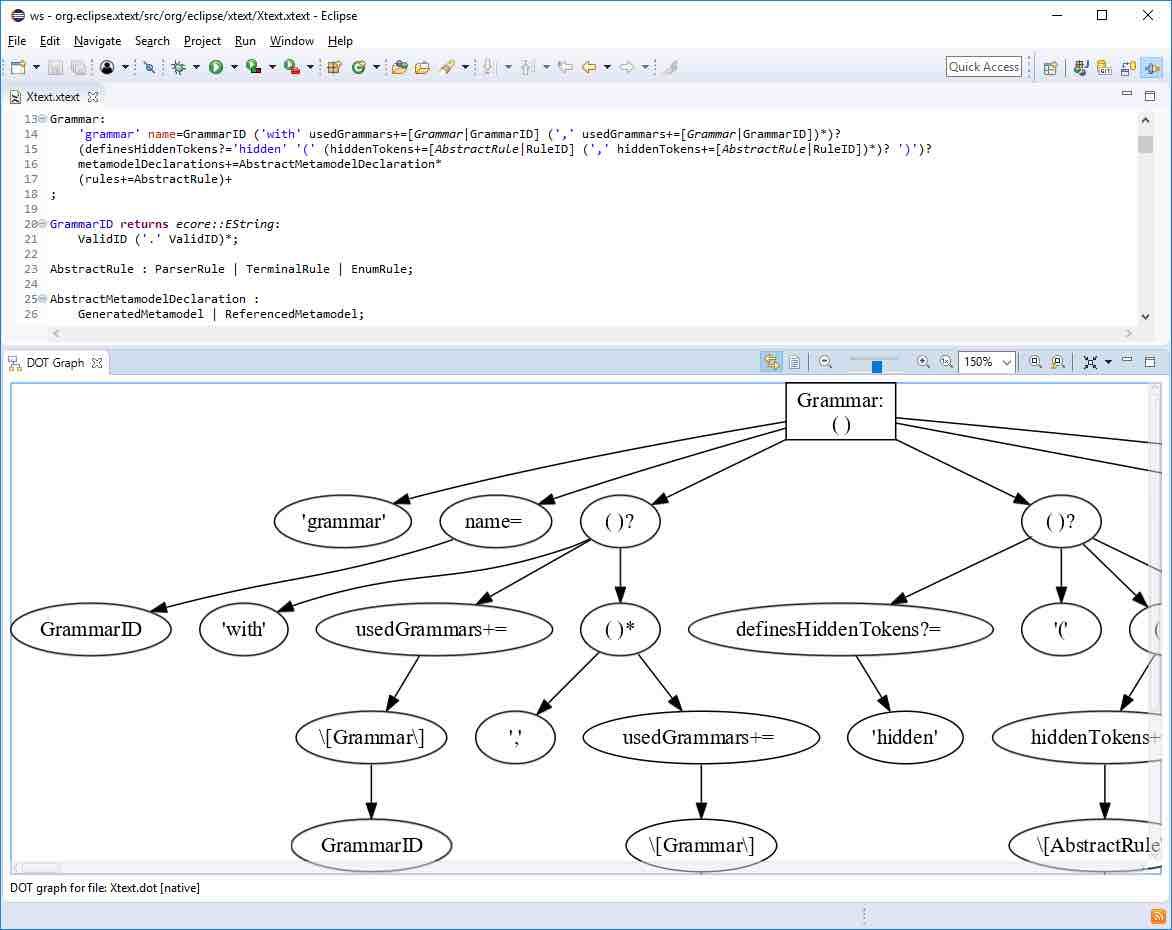Image resolution: width=1172 pixels, height=930 pixels.
Task: Run the application with the green Run icon
Action: (215, 67)
